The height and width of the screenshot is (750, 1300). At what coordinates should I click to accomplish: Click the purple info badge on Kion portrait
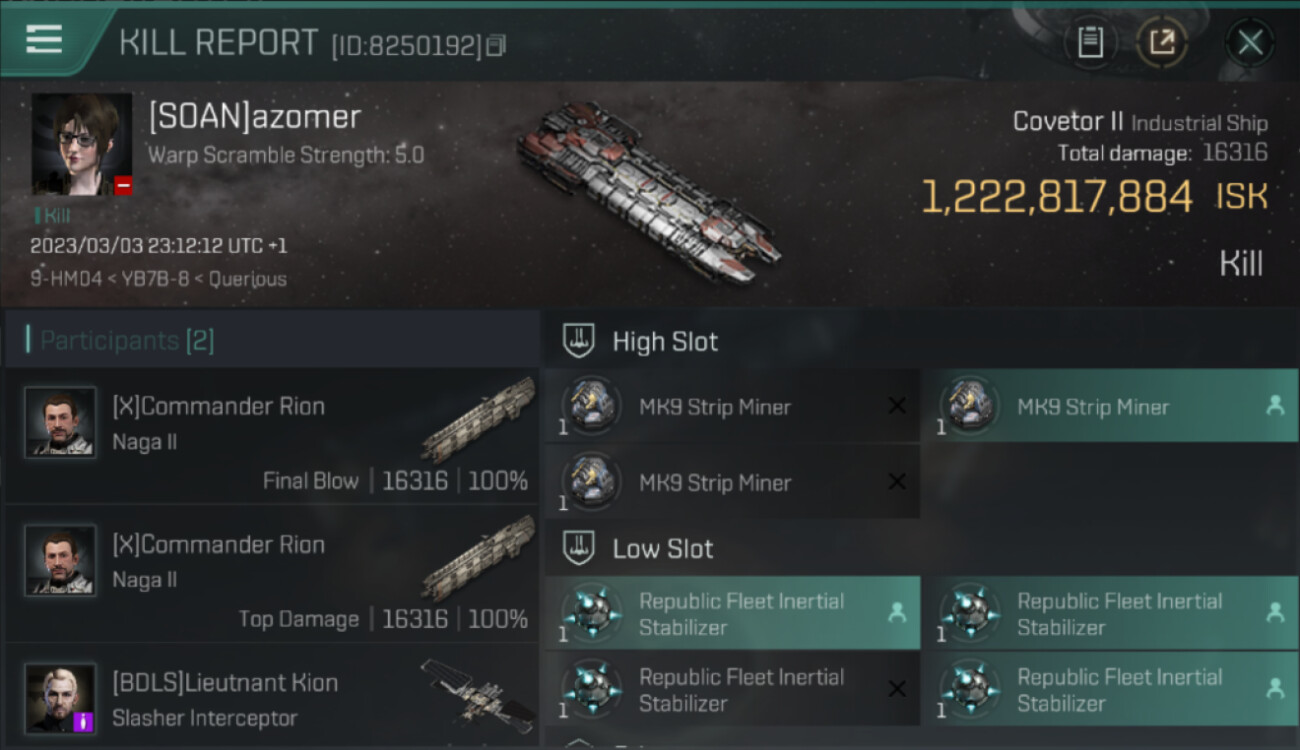tap(84, 721)
